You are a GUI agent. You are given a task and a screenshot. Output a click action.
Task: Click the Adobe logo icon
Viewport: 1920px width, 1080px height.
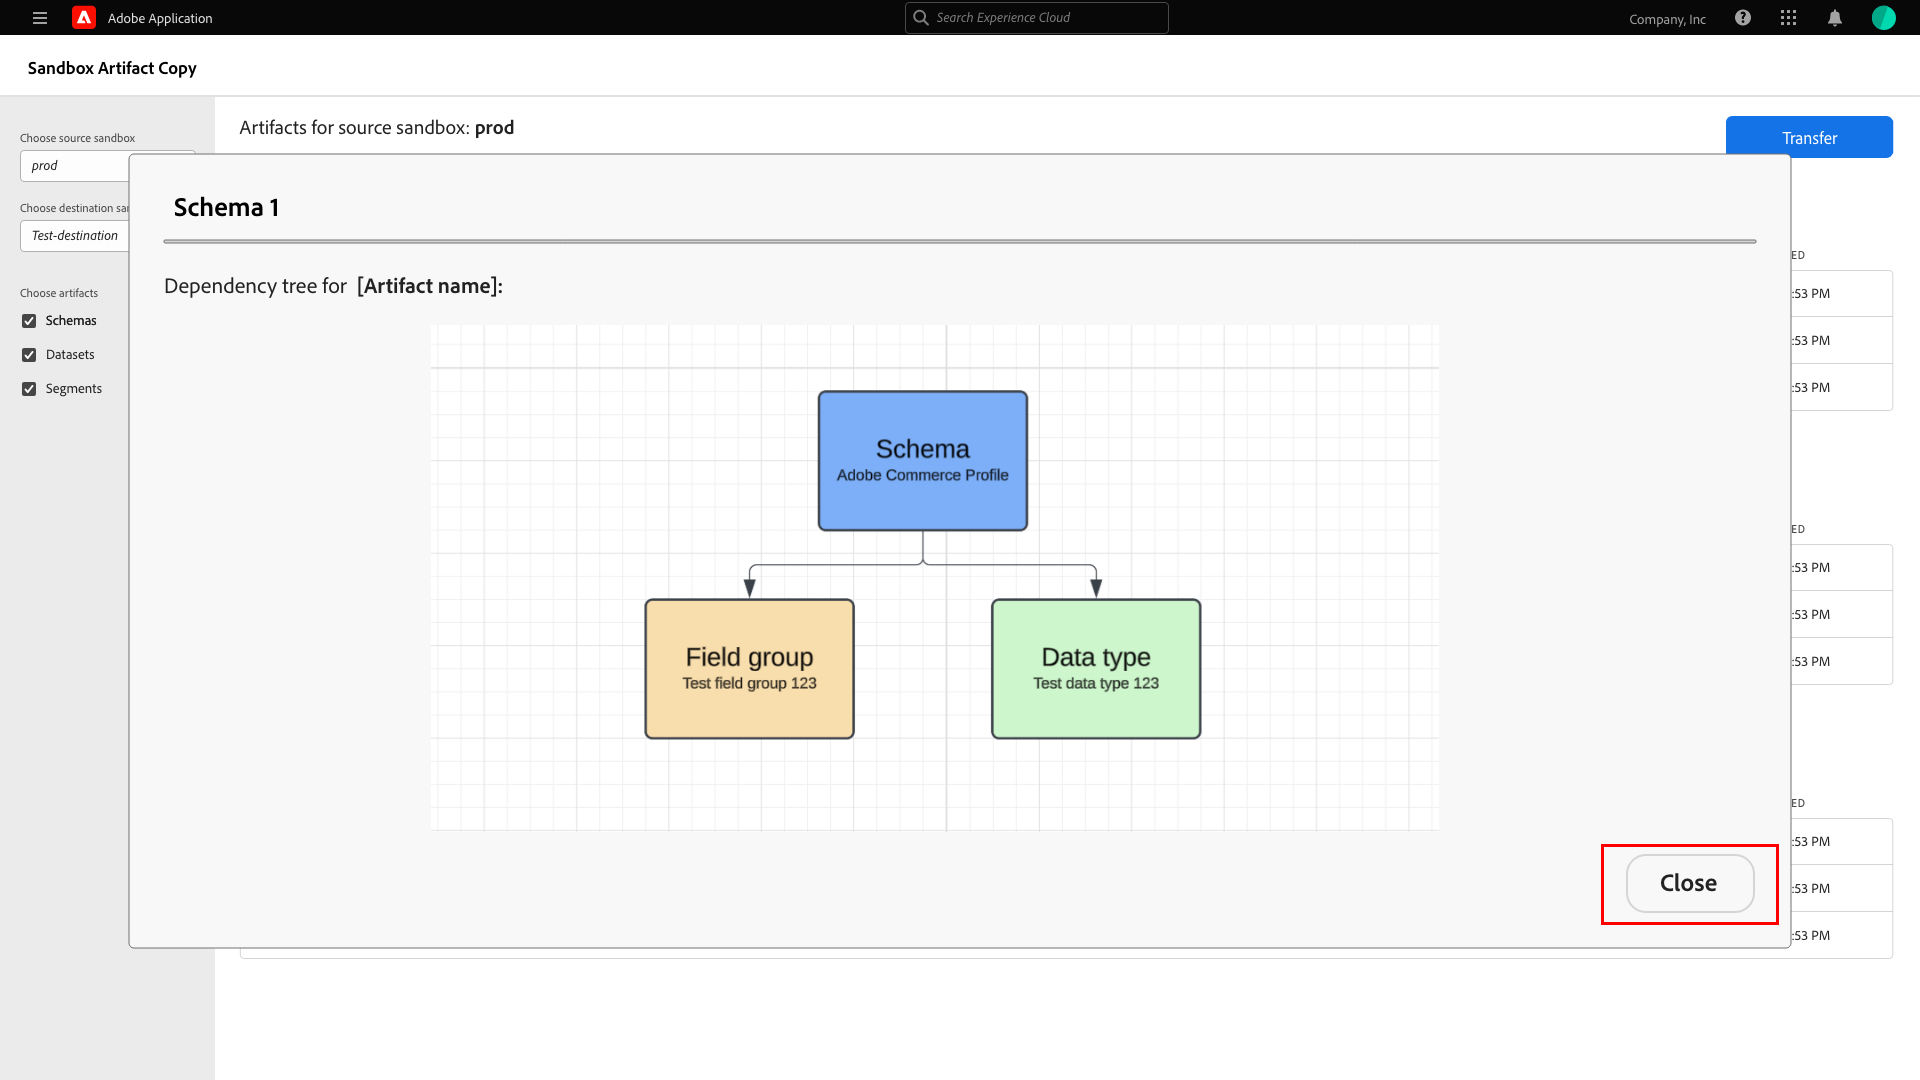pos(84,18)
